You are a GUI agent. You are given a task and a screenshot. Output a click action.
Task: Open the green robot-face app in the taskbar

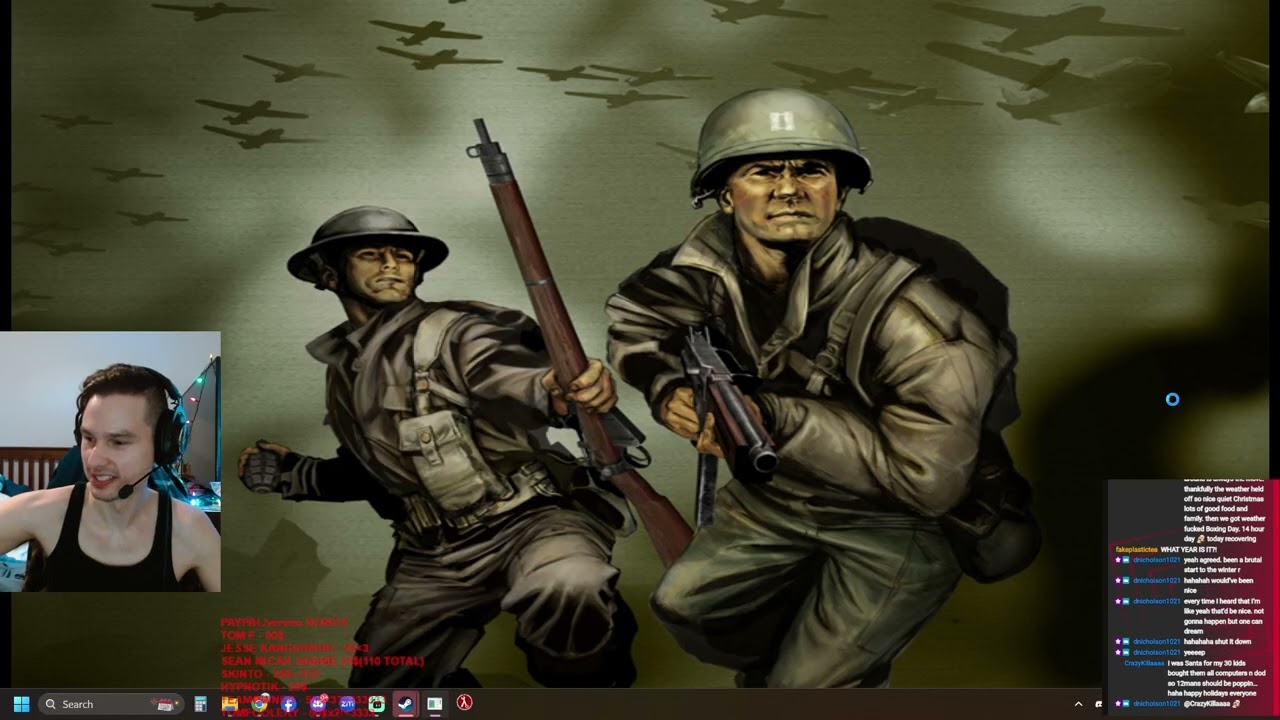coord(377,704)
